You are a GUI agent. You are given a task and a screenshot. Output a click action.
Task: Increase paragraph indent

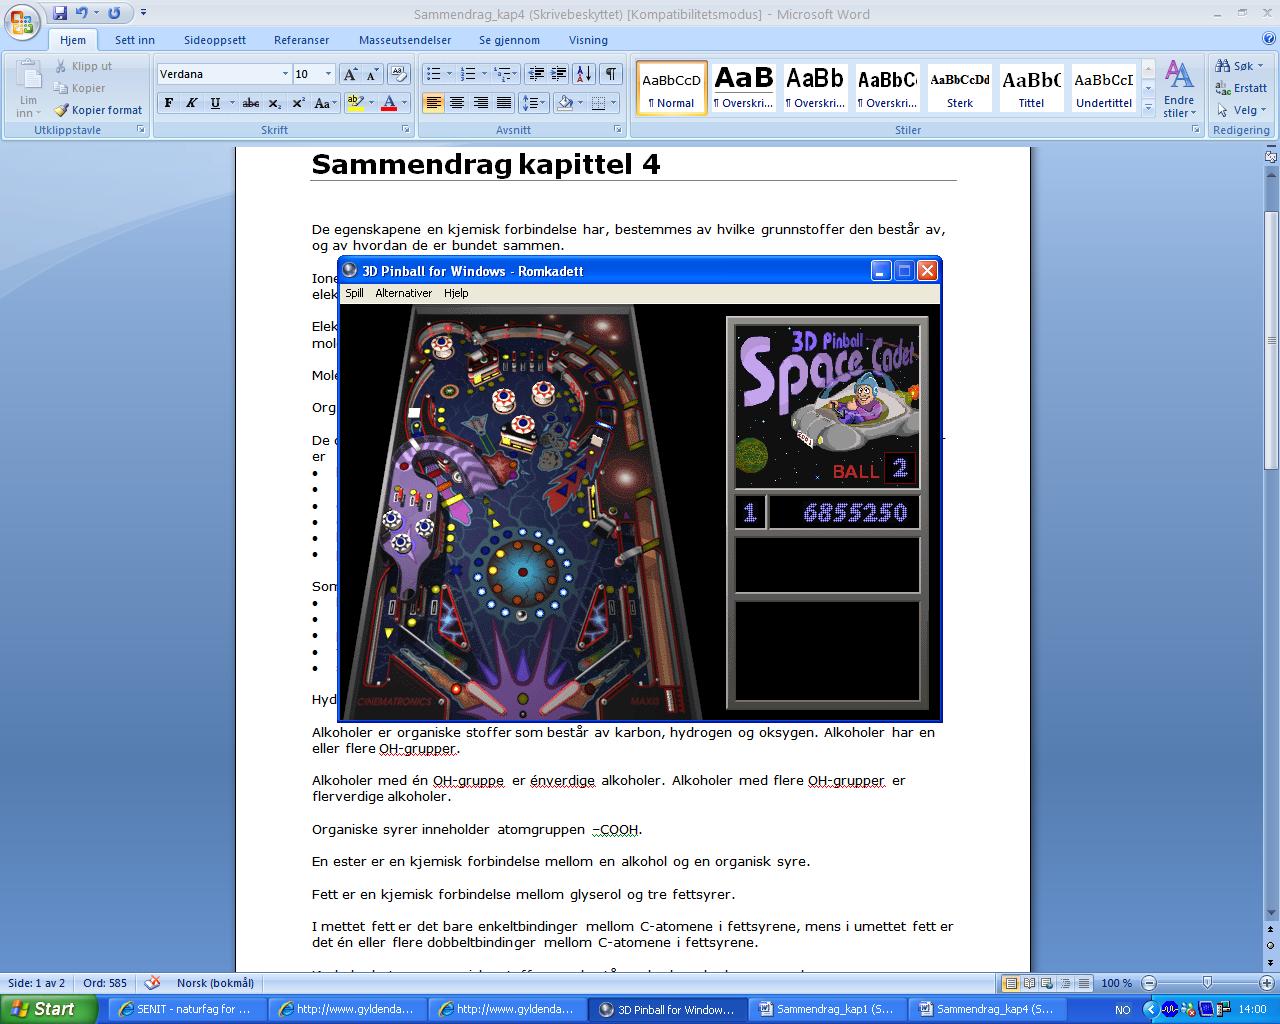559,74
